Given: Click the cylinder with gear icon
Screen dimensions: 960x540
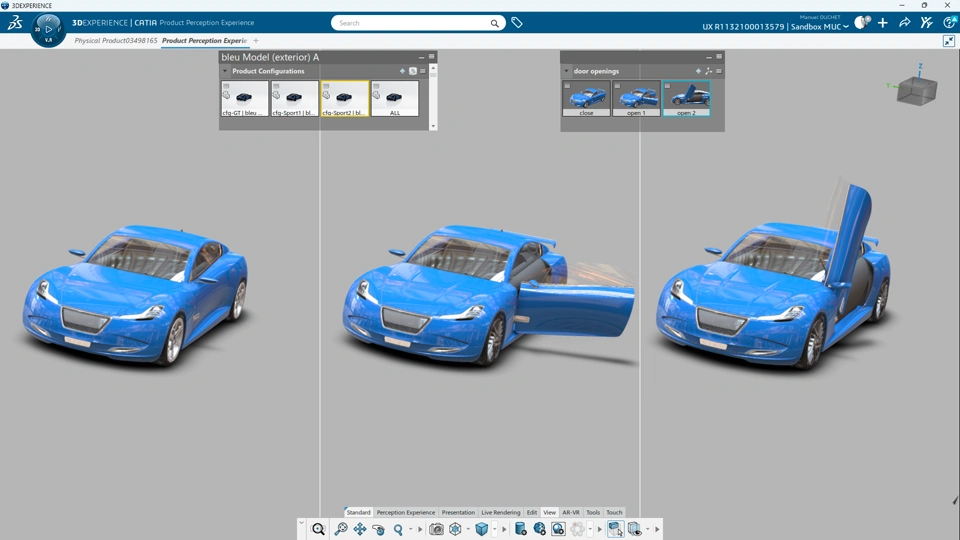Looking at the screenshot, I should (520, 529).
